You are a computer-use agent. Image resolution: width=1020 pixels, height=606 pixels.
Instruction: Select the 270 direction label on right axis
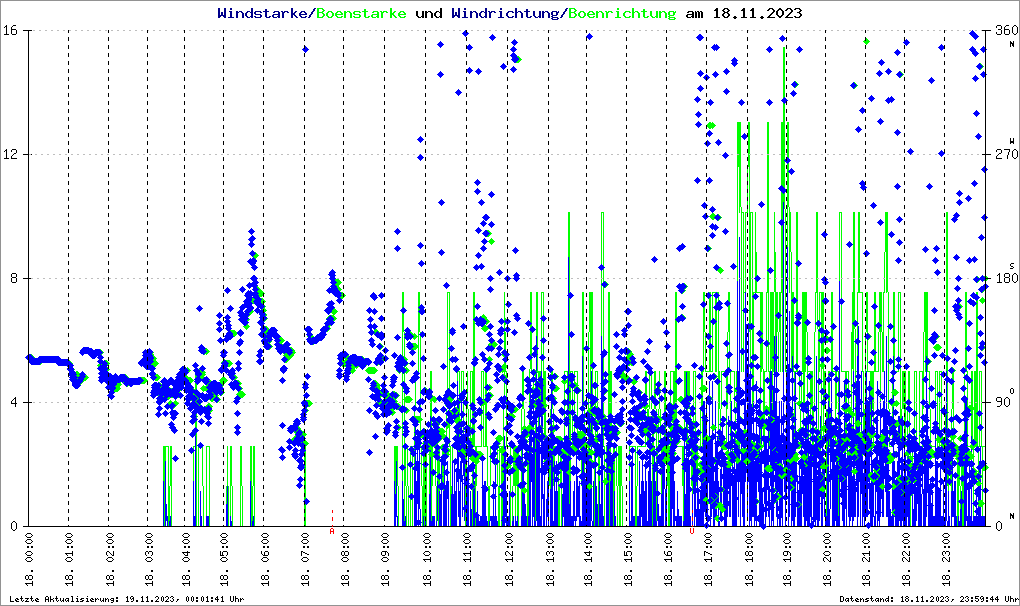(x=1006, y=155)
